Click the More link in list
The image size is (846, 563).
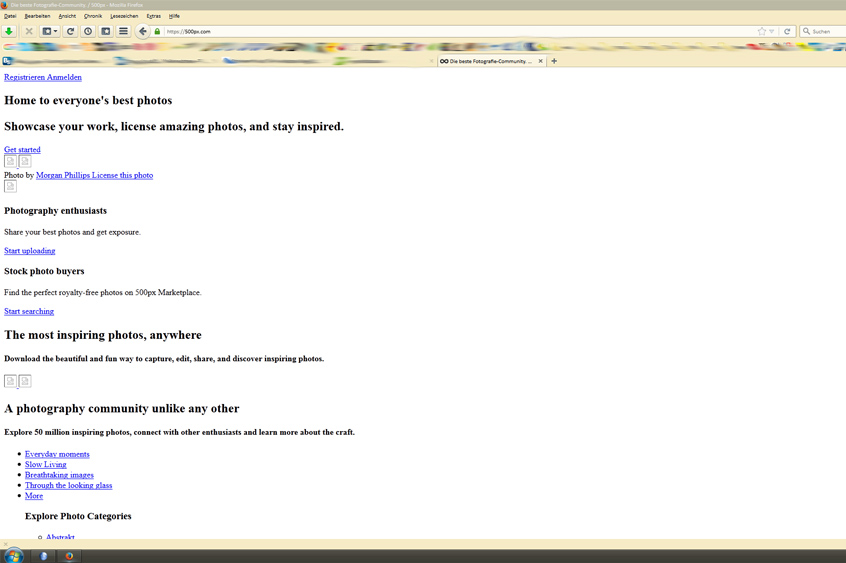pos(34,496)
